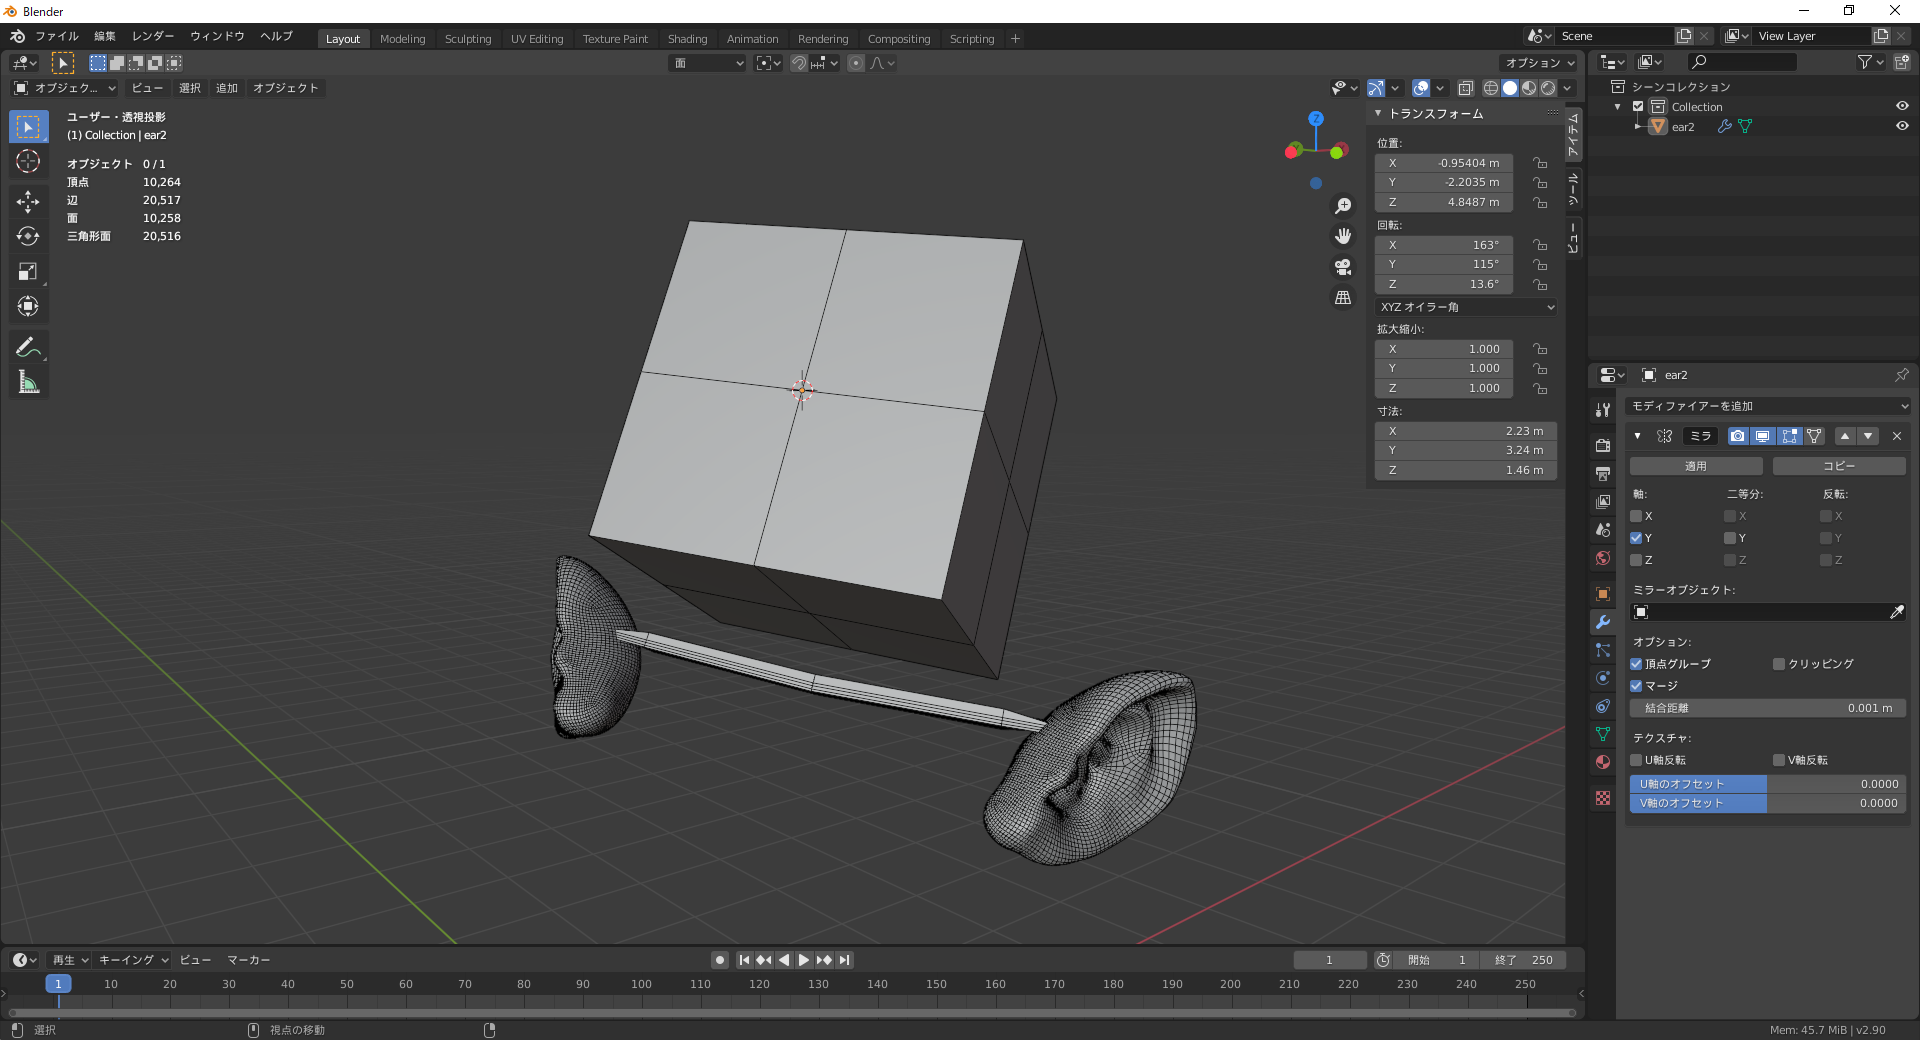Click the end frame field showing 250
The height and width of the screenshot is (1040, 1920).
[x=1525, y=960]
